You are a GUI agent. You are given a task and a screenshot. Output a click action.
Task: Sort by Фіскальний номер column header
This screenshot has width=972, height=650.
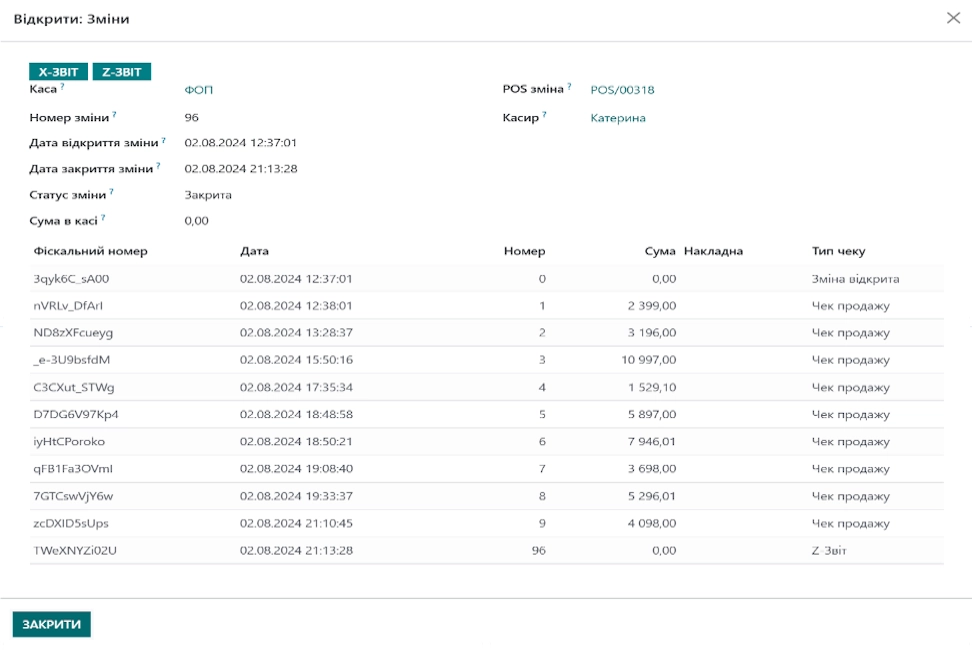coord(91,251)
